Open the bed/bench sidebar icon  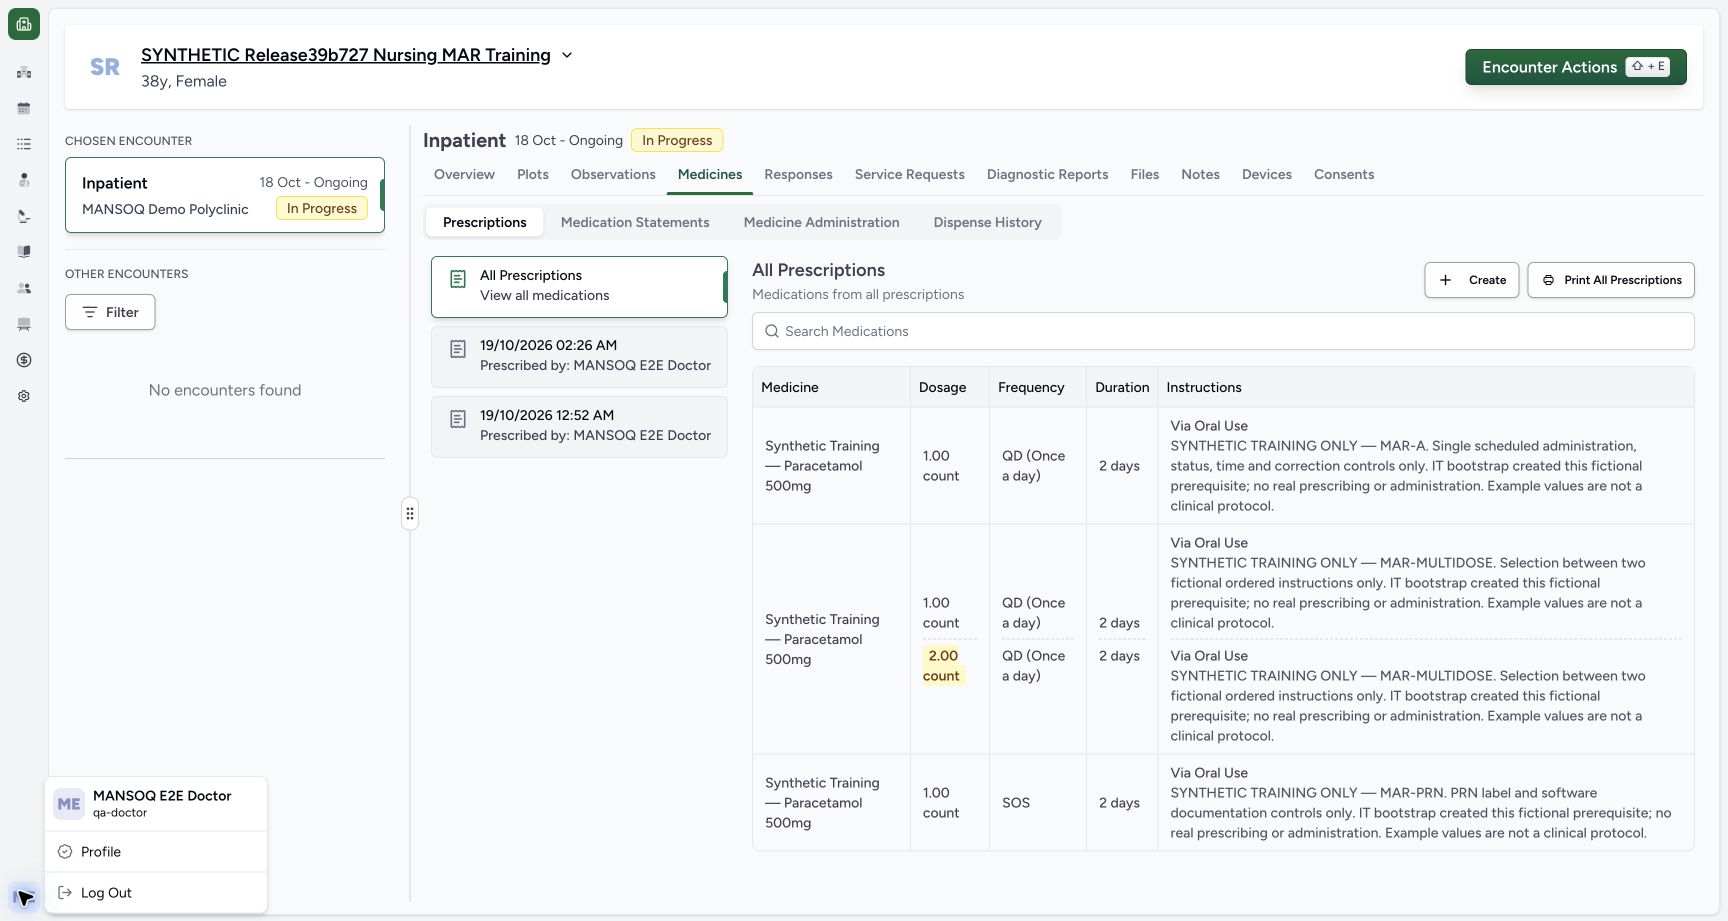[x=24, y=324]
